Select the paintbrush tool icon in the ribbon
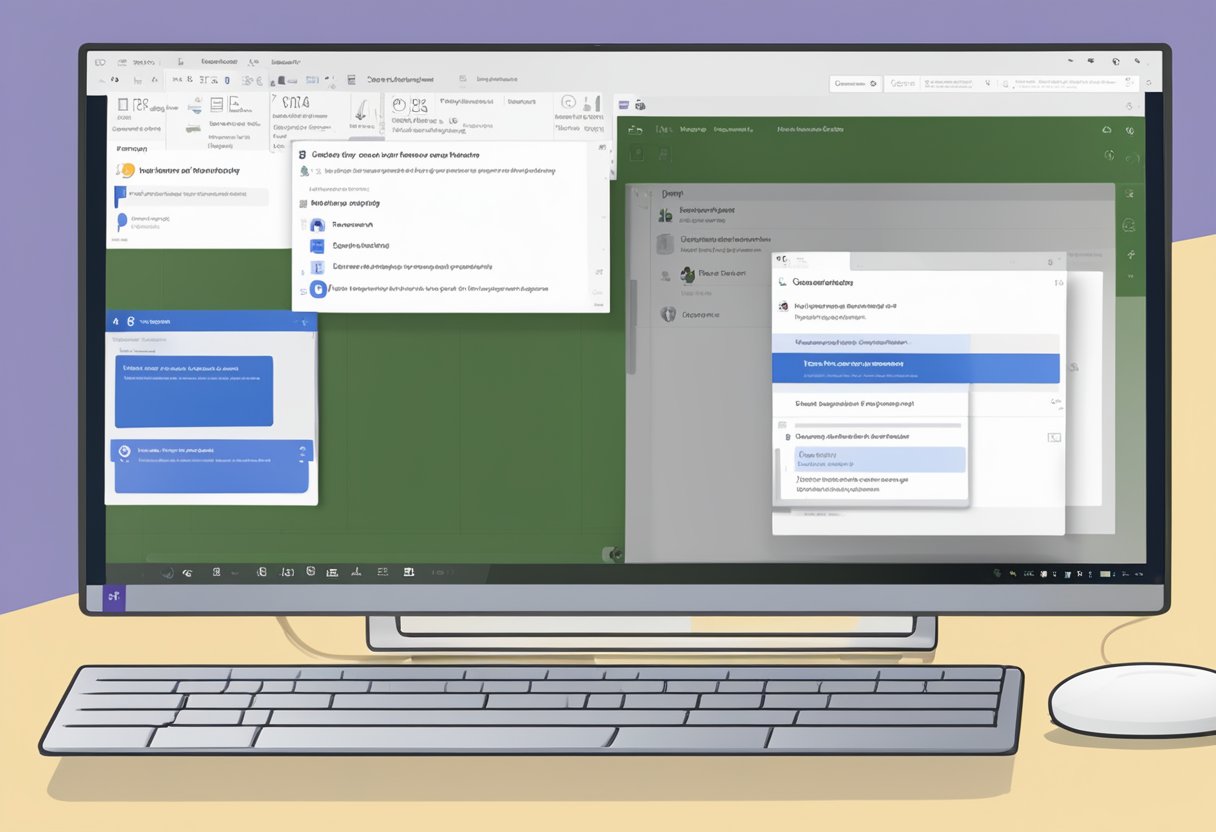This screenshot has width=1216, height=832. tap(359, 112)
